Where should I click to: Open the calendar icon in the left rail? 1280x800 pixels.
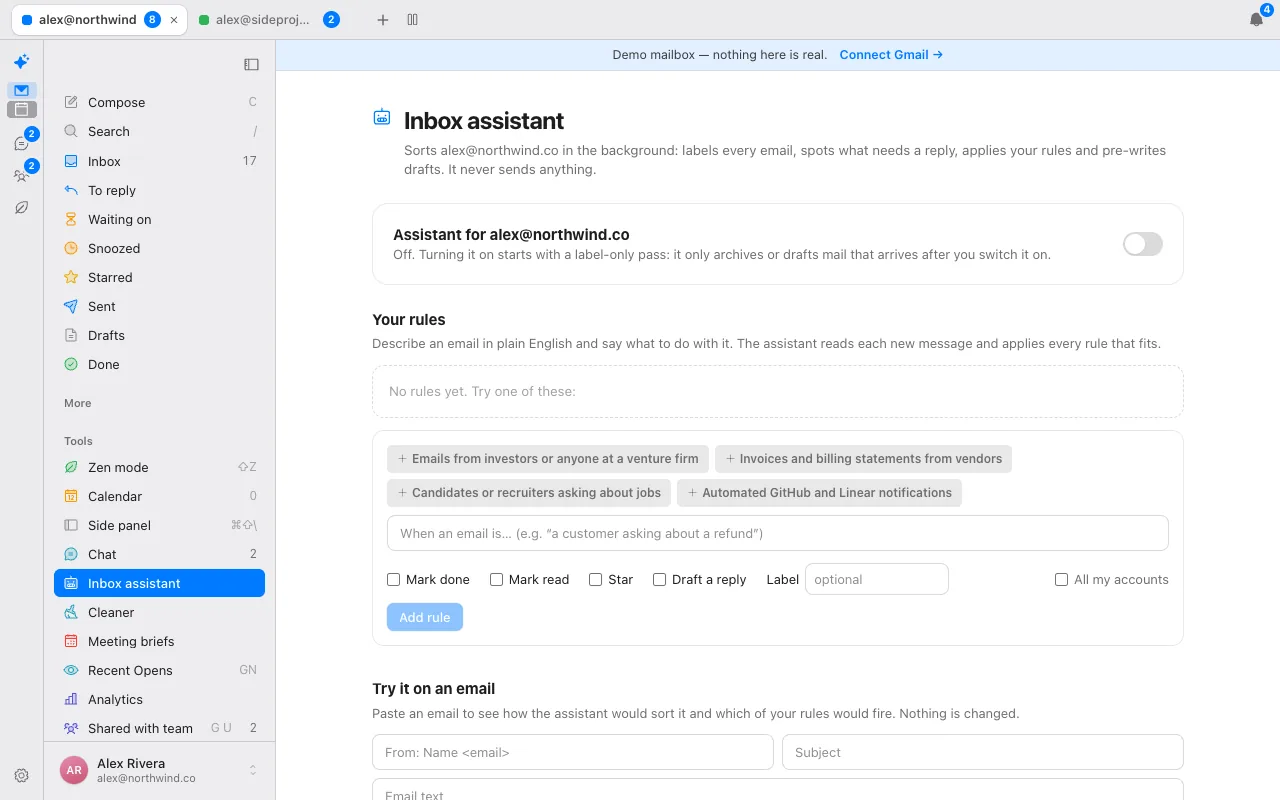[x=21, y=109]
